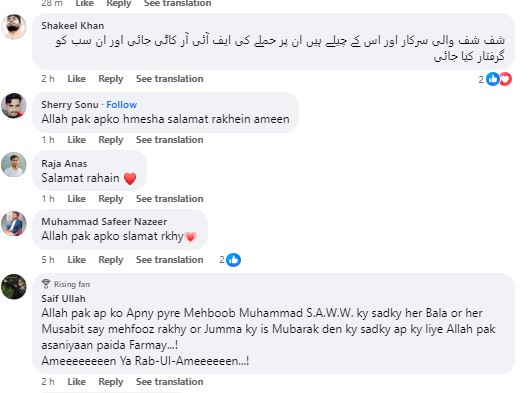
Task: Like Raja Anas's comment
Action: point(76,199)
